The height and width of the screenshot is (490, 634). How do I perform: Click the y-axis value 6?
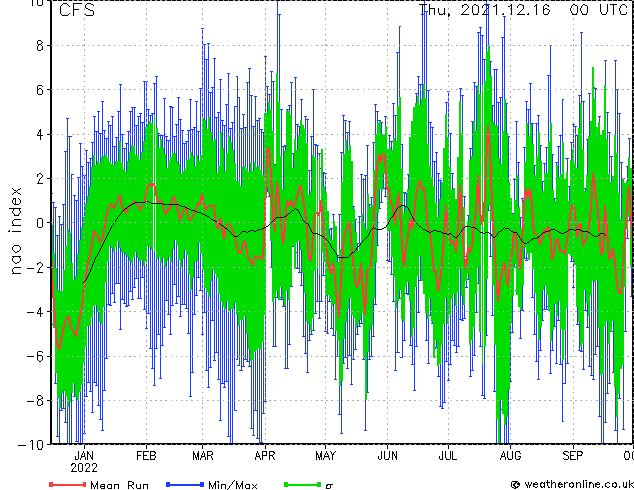pyautogui.click(x=40, y=90)
